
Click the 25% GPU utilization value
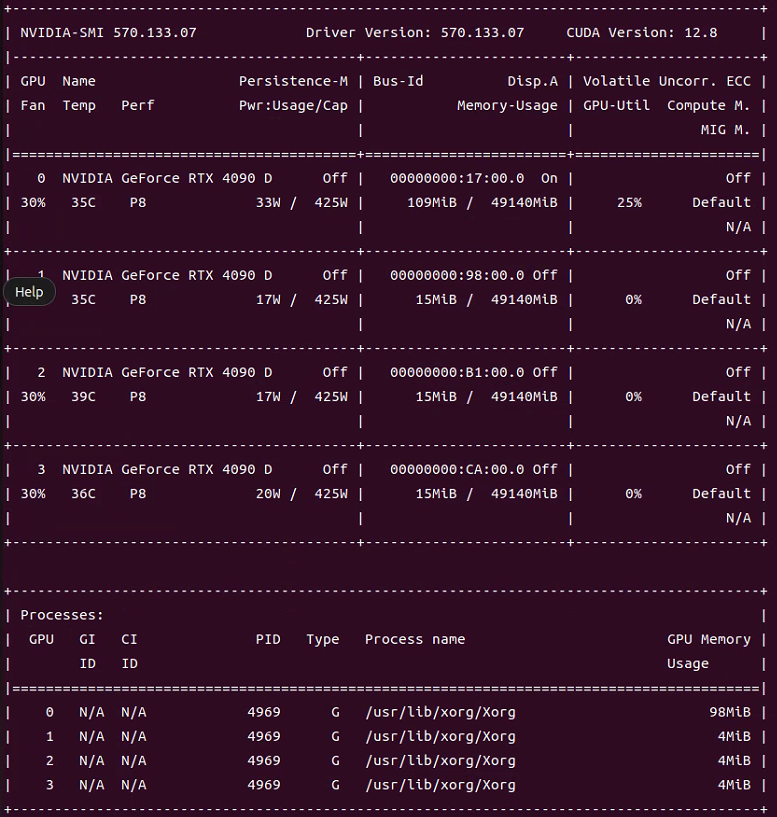[630, 203]
